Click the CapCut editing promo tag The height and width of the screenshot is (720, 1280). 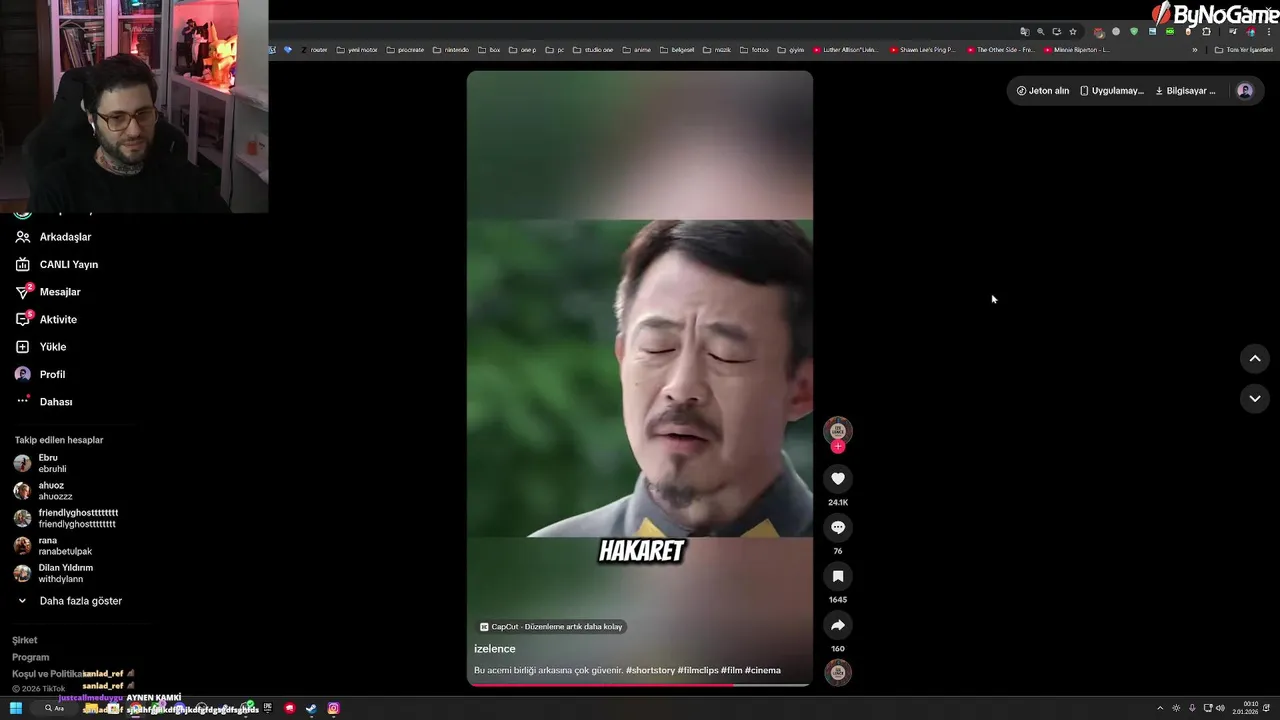click(551, 627)
